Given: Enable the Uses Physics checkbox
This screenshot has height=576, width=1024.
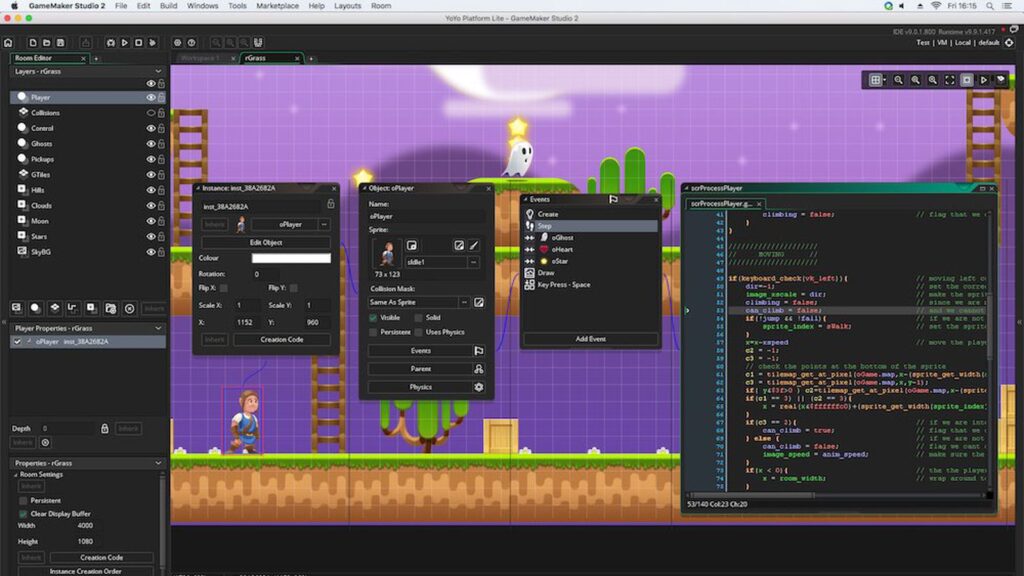Looking at the screenshot, I should pyautogui.click(x=418, y=332).
